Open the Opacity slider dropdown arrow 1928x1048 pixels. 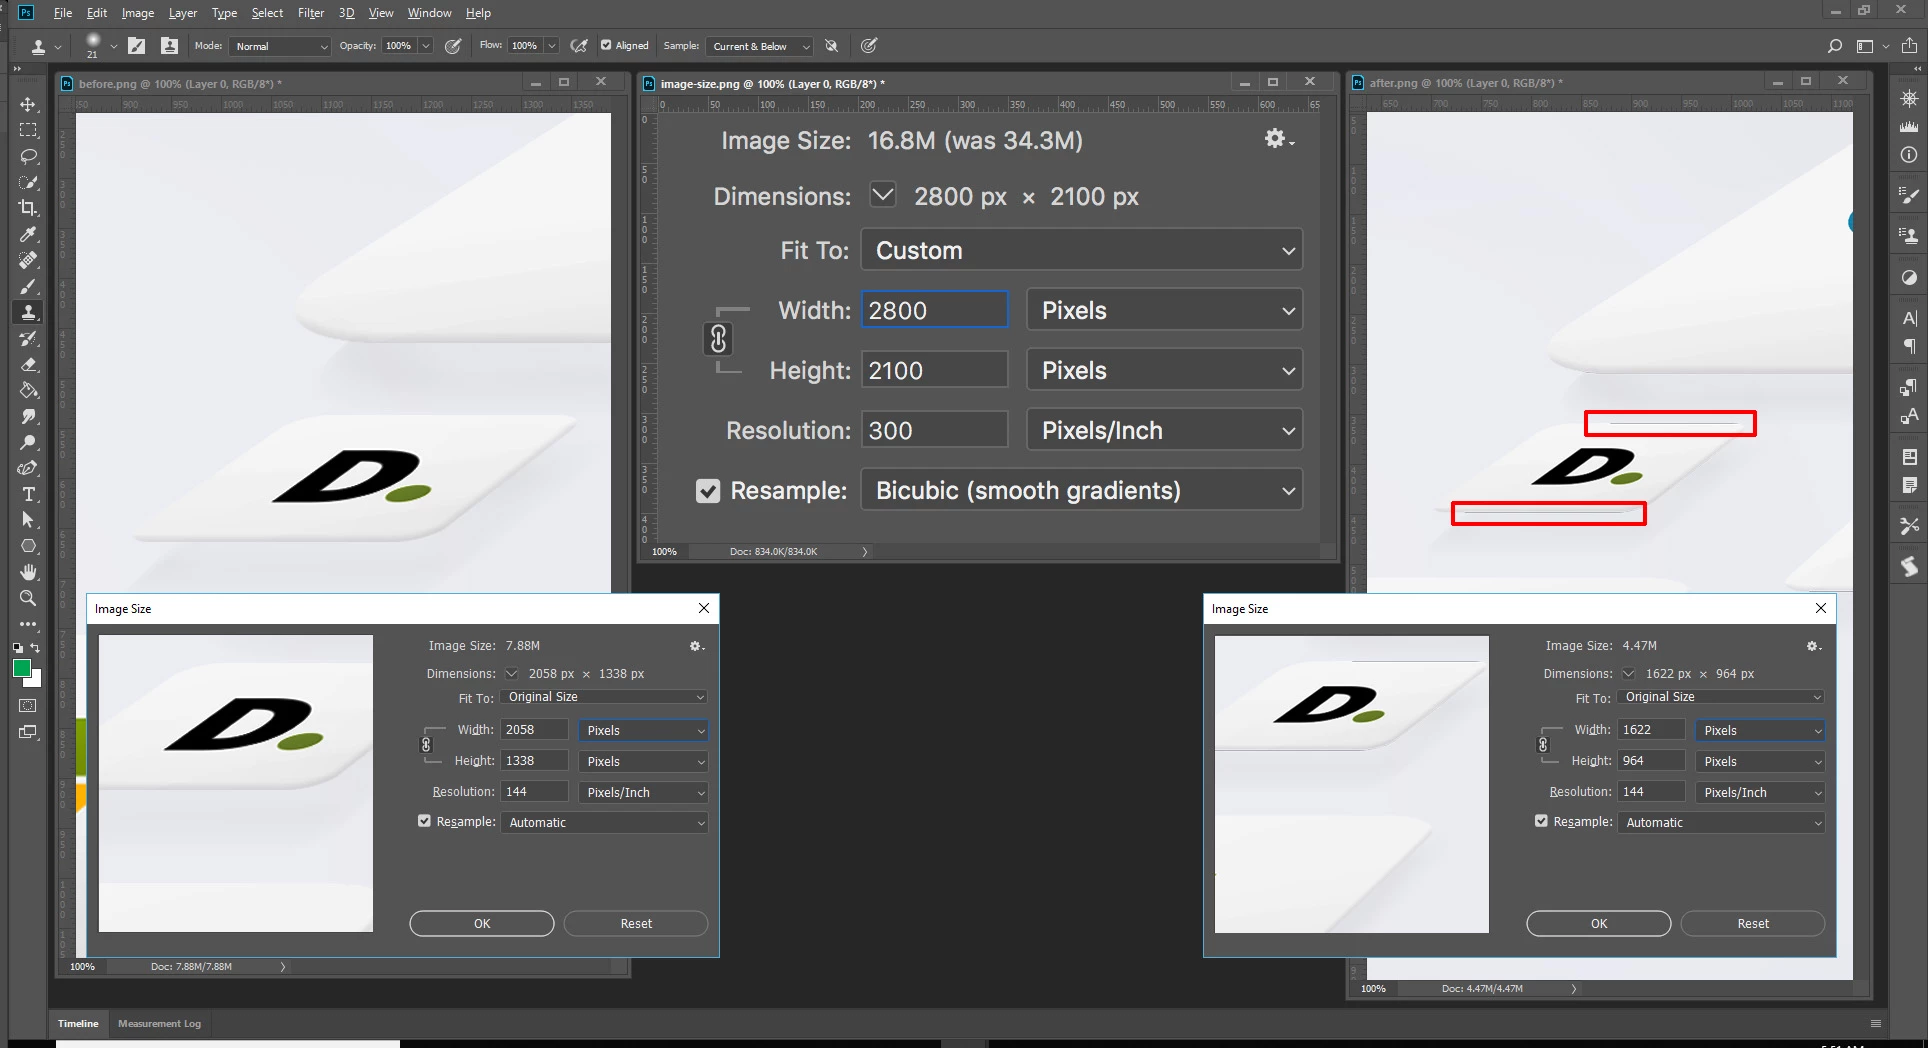(x=426, y=46)
